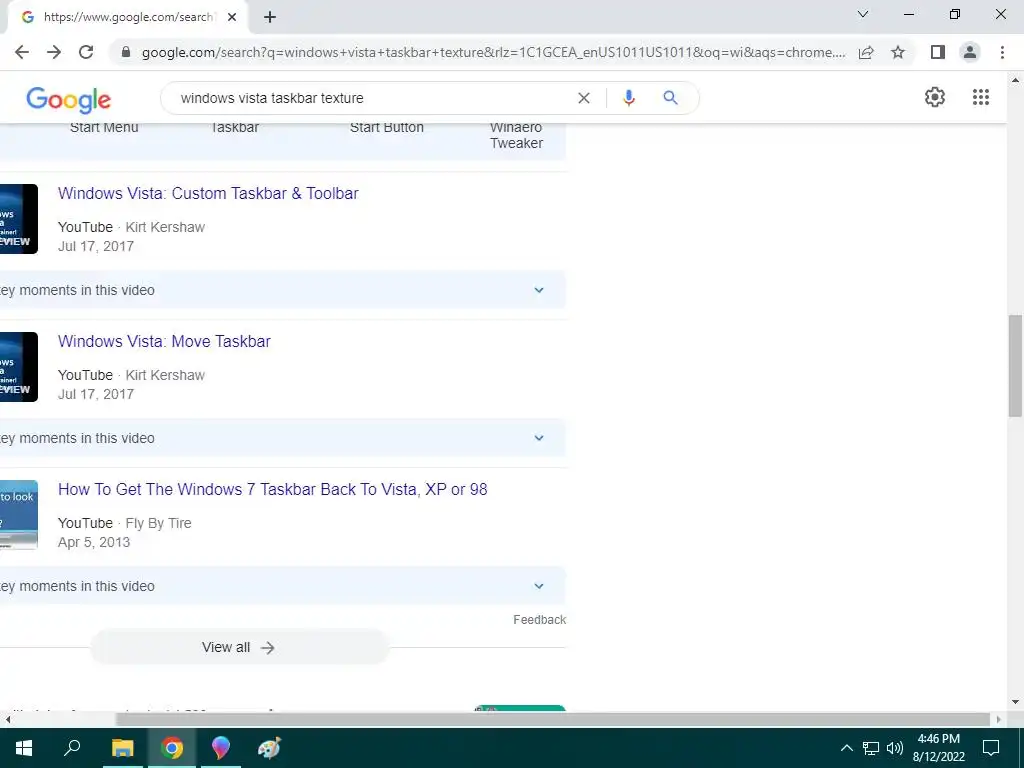
Task: Open Chrome profile avatar
Action: pyautogui.click(x=970, y=52)
